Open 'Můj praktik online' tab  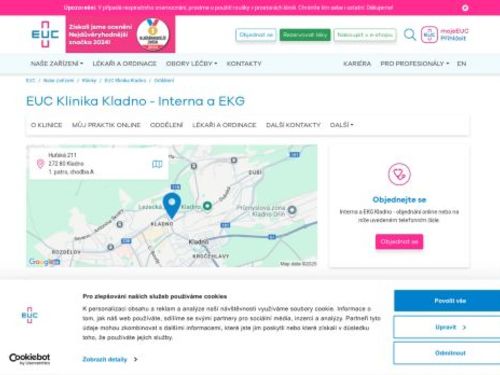click(106, 125)
